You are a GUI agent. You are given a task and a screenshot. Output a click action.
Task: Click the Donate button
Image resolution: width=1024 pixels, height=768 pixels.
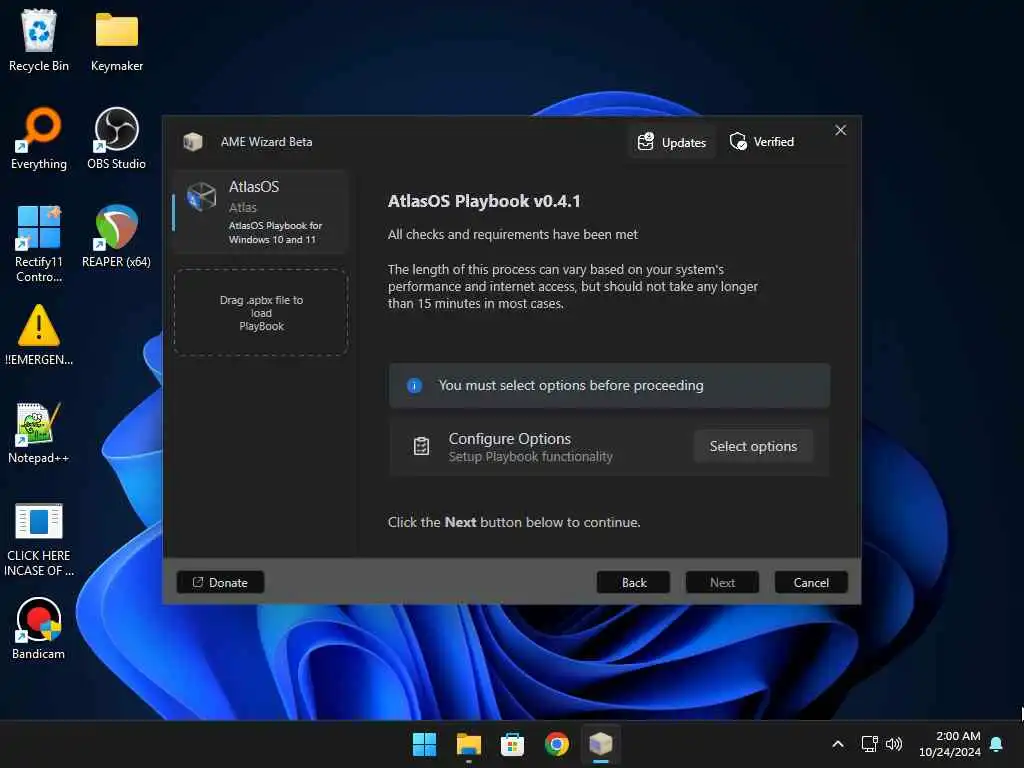point(220,583)
